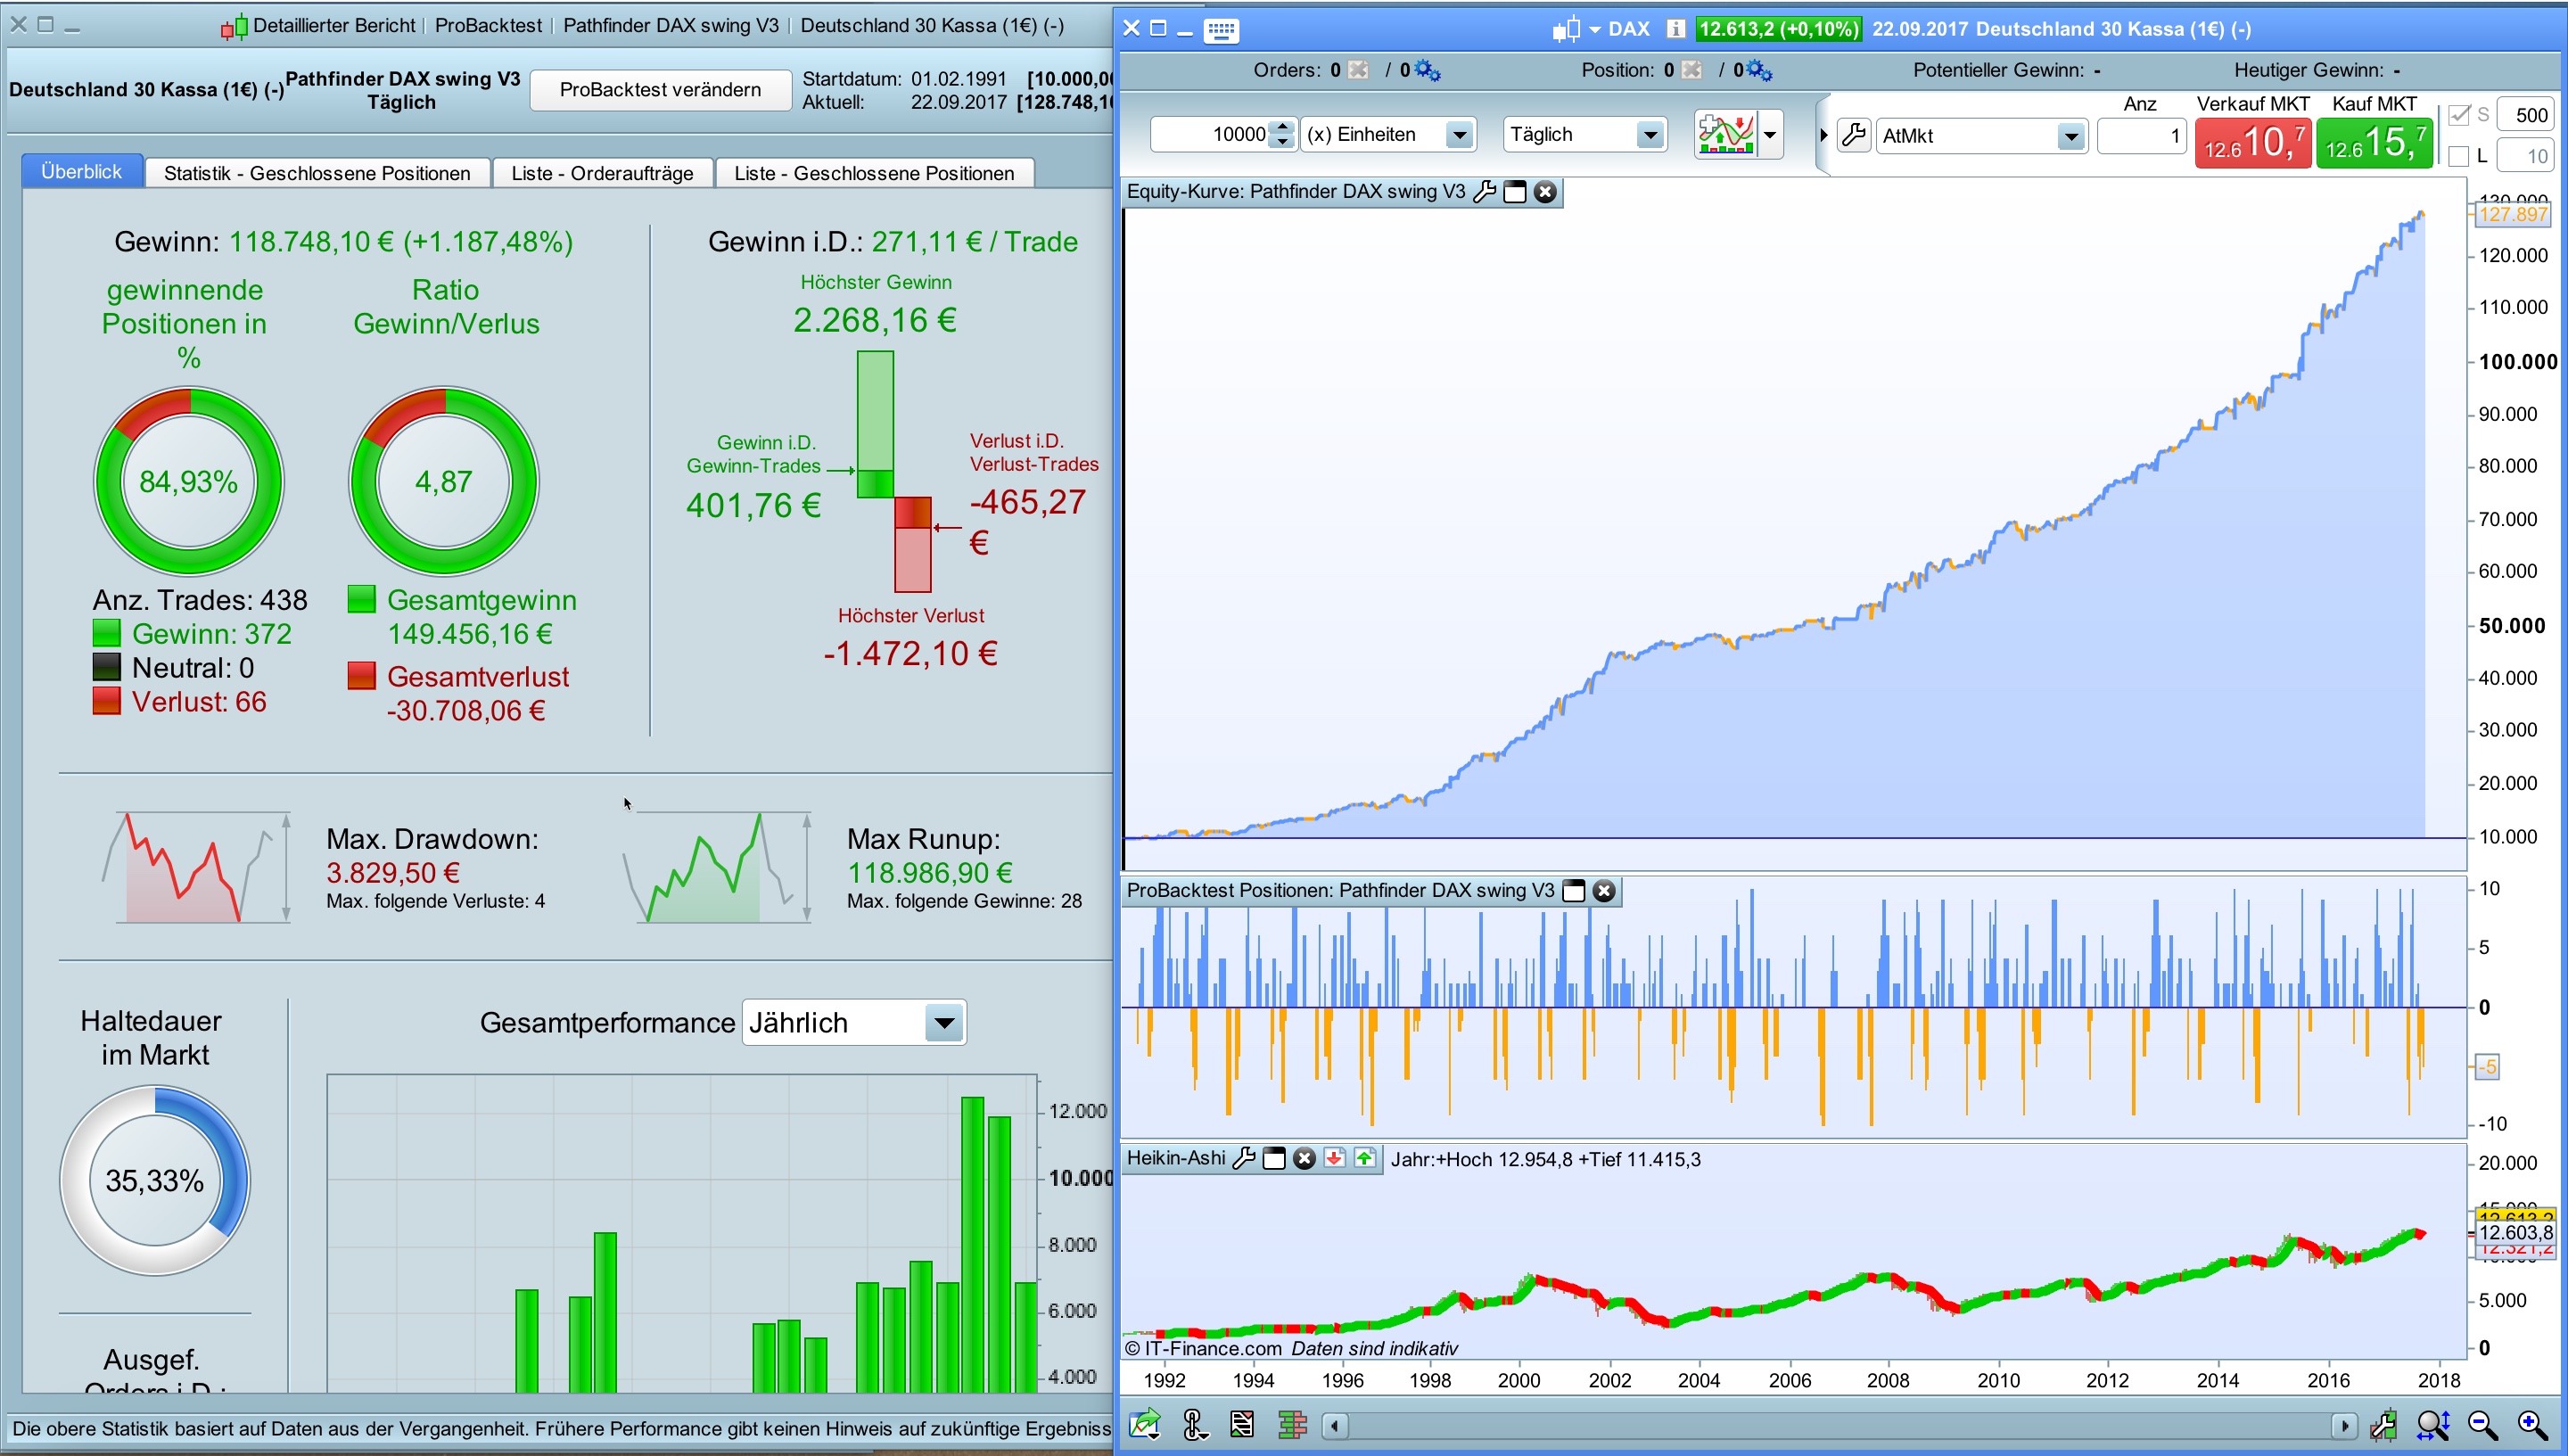2568x1456 pixels.
Task: Open the Jährlich performance period dropdown
Action: pyautogui.click(x=943, y=1023)
